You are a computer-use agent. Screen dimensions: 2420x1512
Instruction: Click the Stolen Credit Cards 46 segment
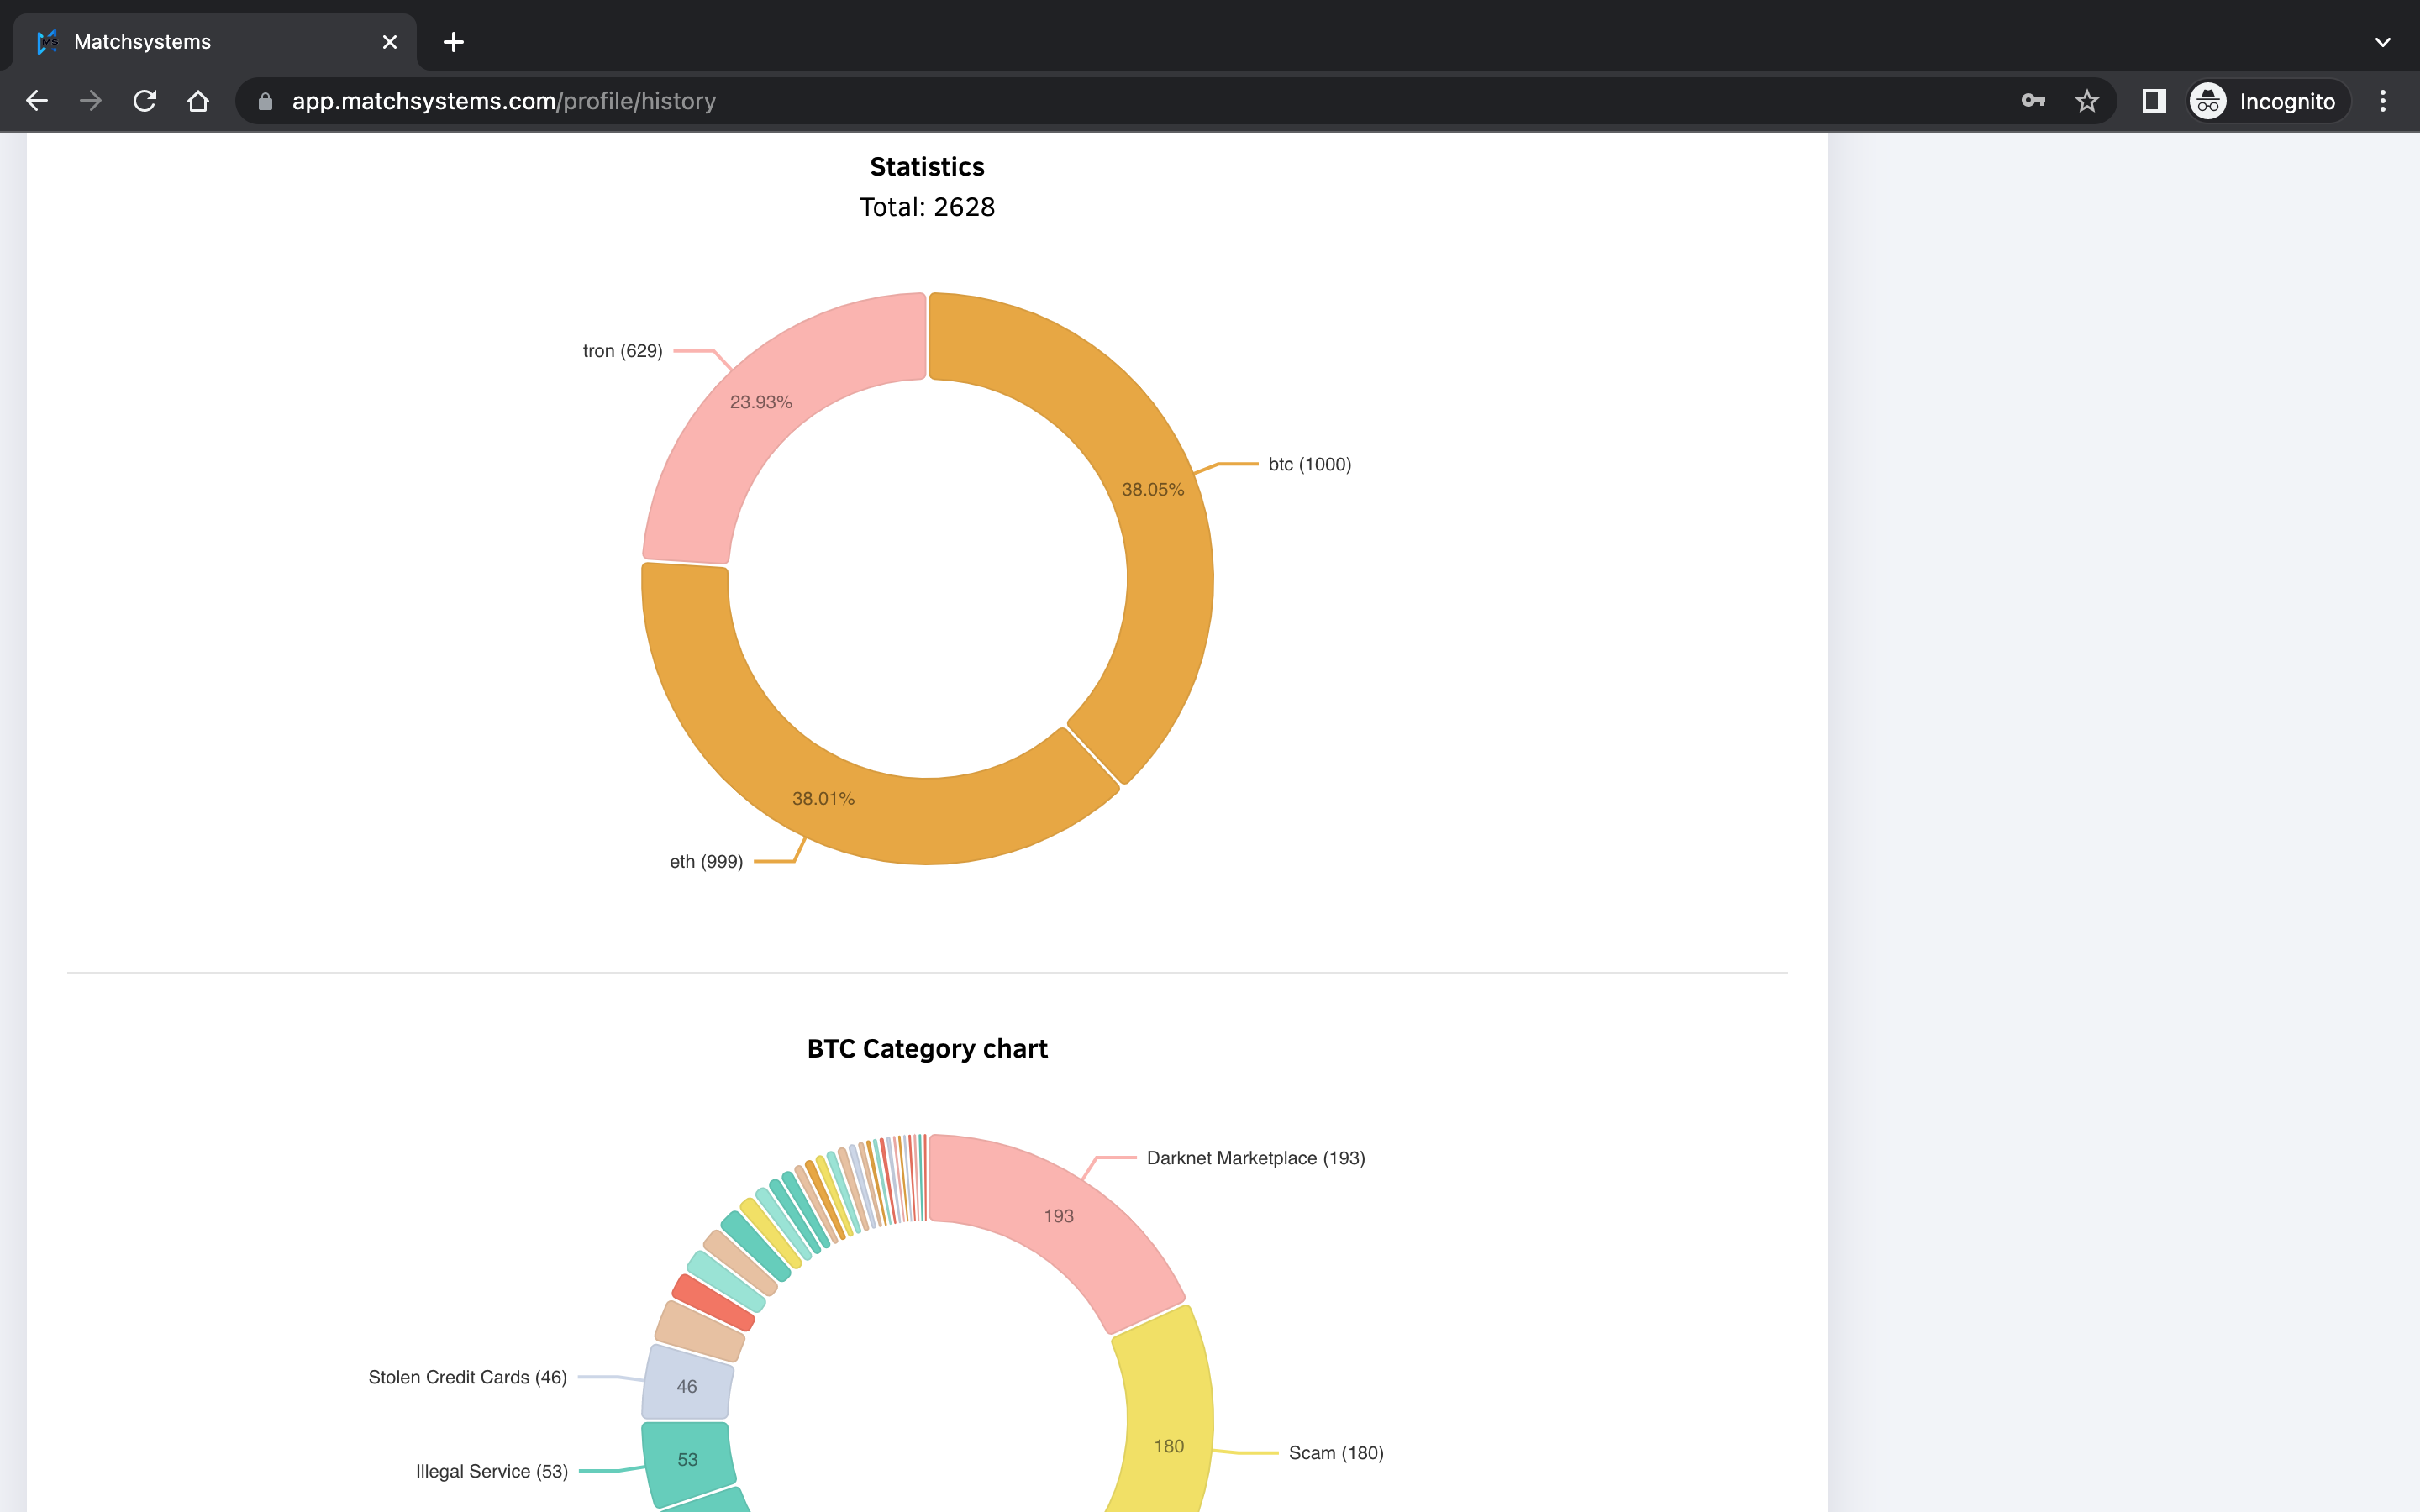coord(687,1386)
